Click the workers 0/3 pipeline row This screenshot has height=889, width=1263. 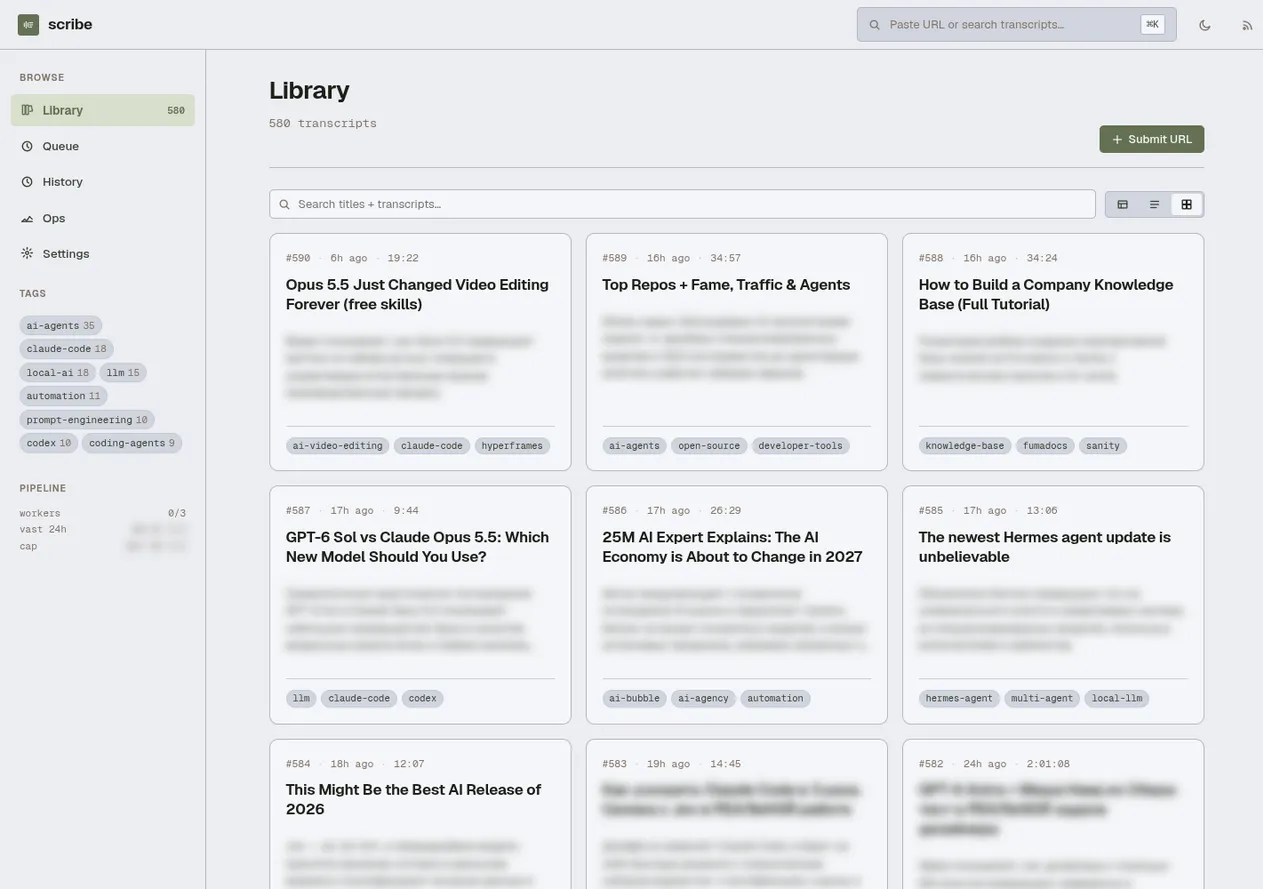102,513
